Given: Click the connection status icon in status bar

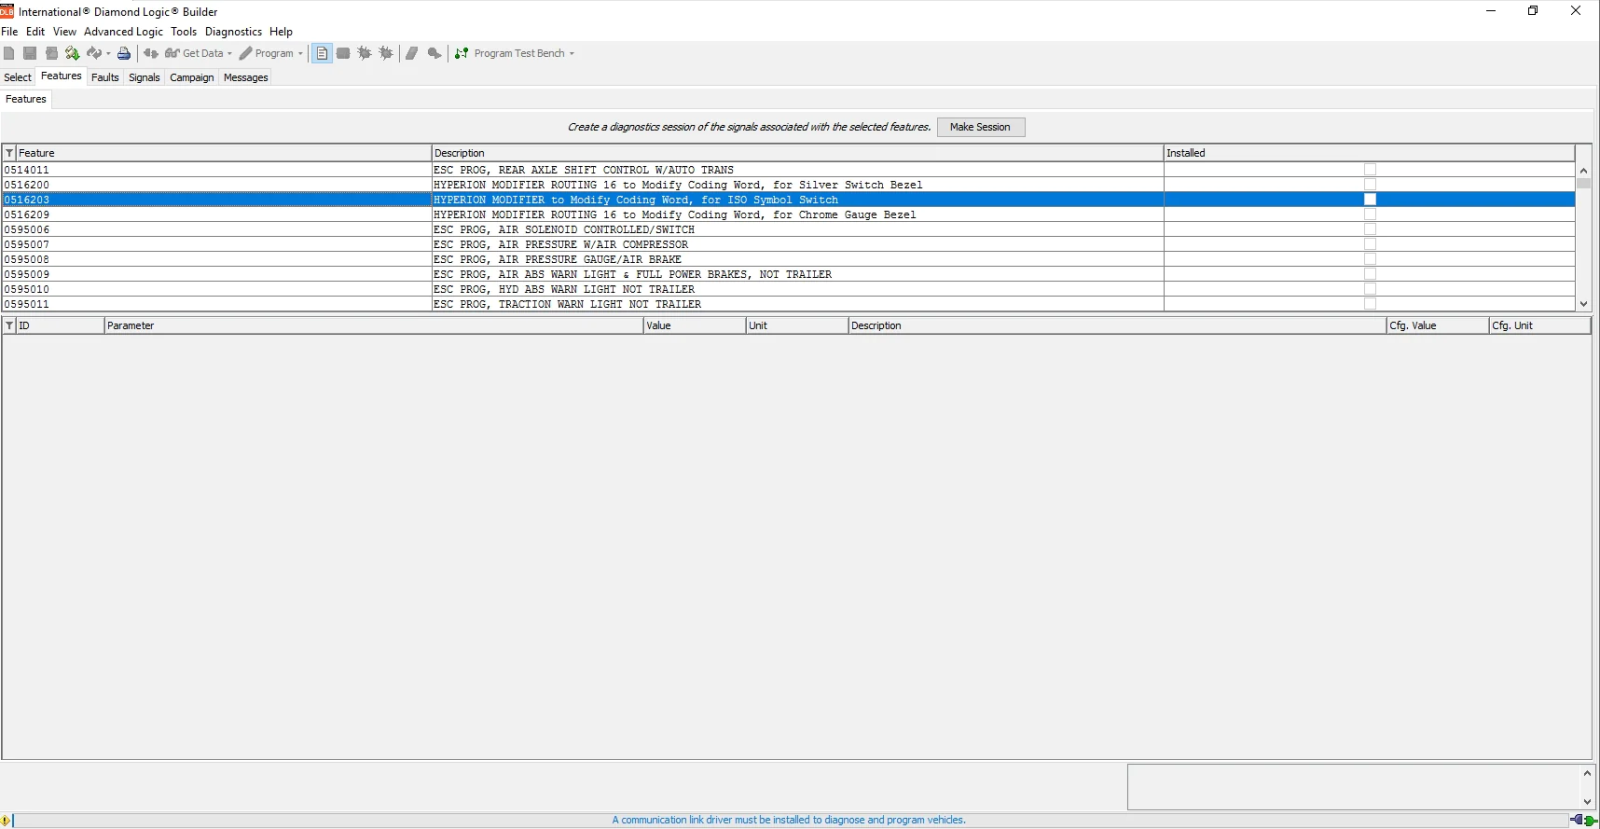Looking at the screenshot, I should (1583, 820).
